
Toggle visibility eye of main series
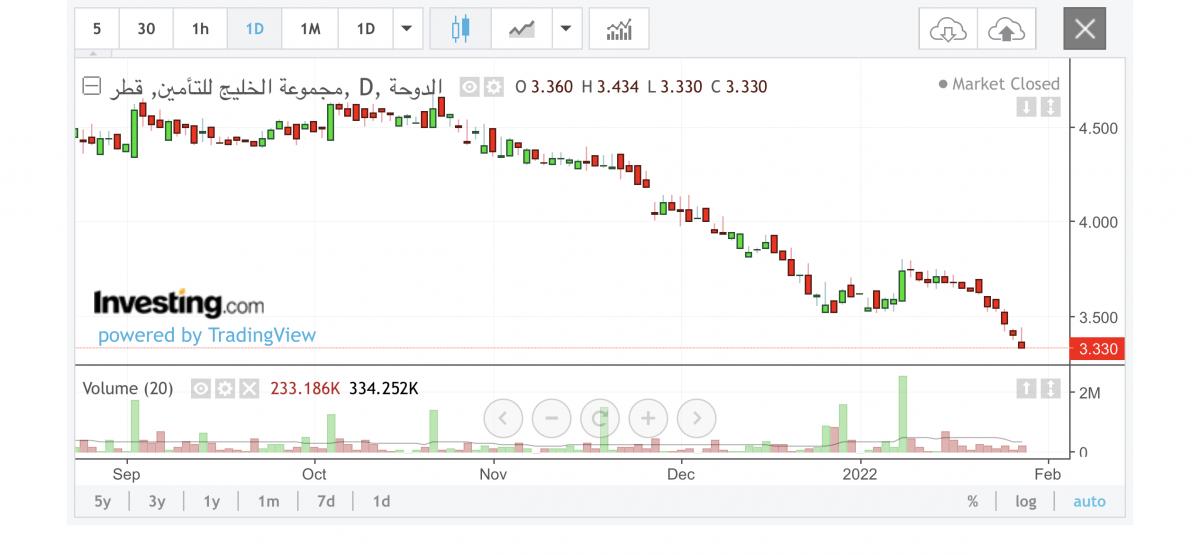tap(470, 87)
